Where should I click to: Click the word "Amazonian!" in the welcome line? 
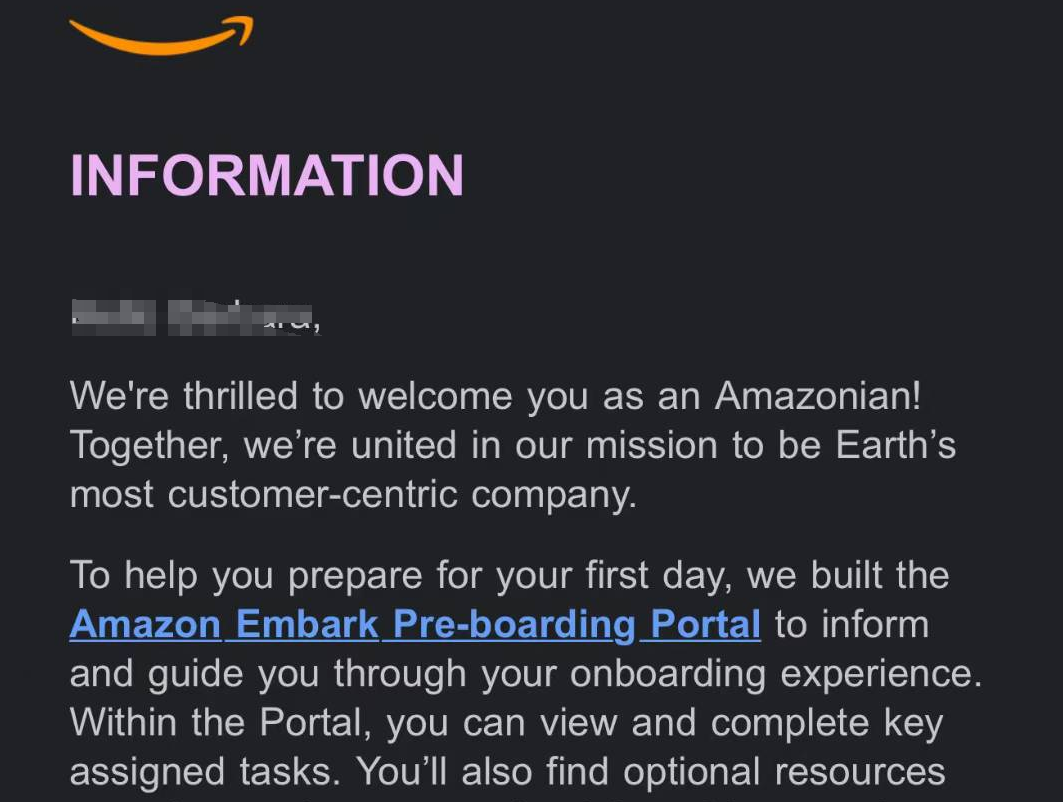(818, 396)
